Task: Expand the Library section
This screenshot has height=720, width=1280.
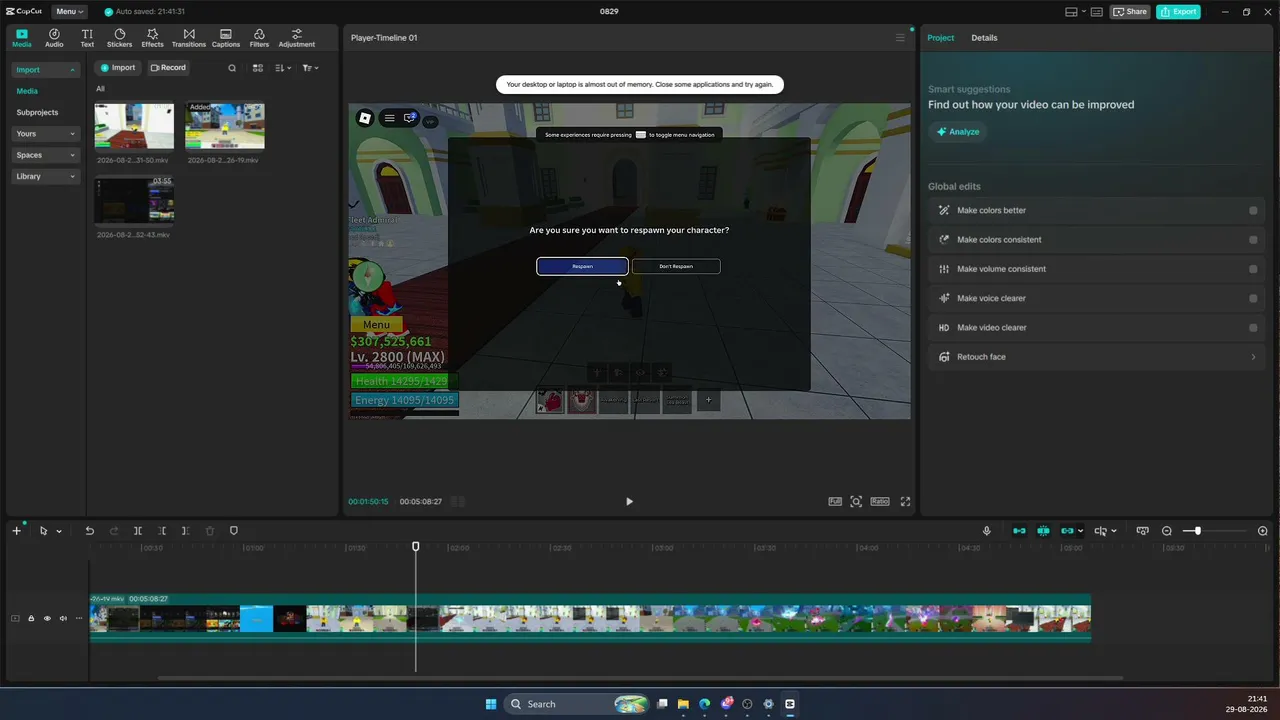Action: (72, 177)
